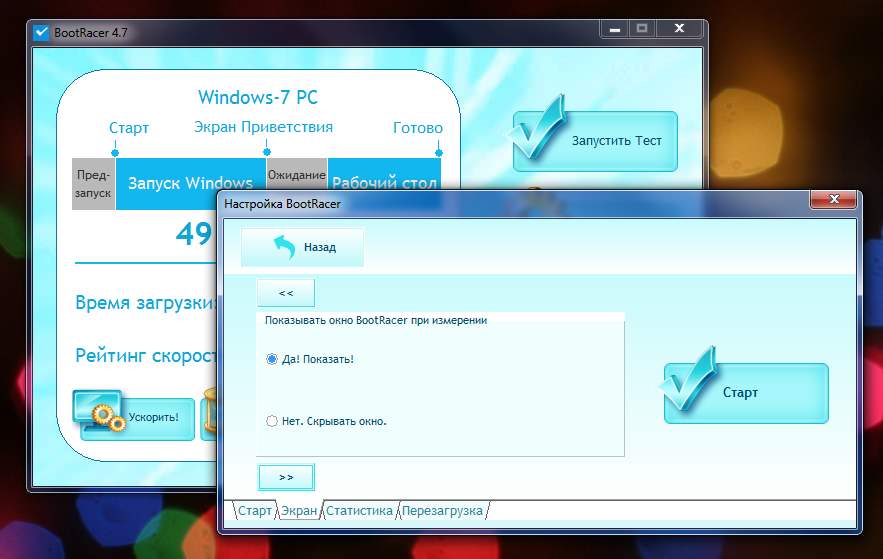Click the back arrow icon in settings

(285, 247)
